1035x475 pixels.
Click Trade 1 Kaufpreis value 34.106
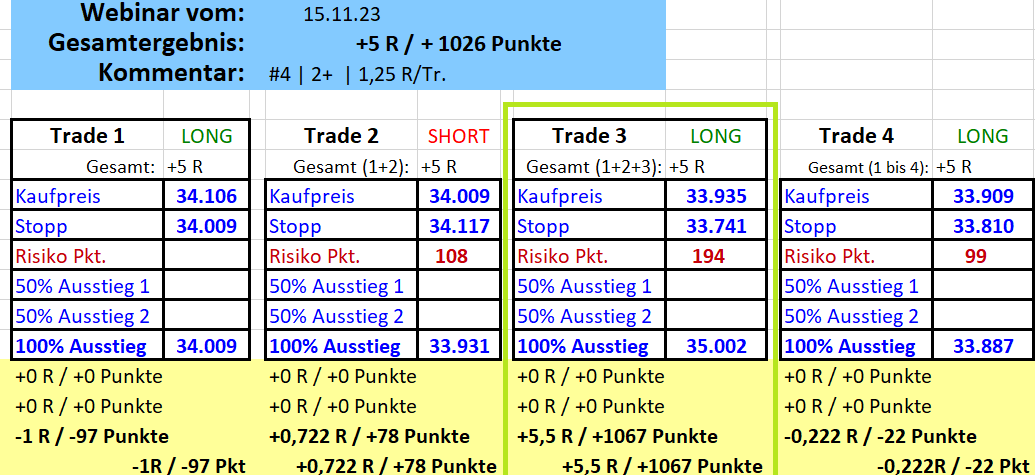click(x=206, y=197)
